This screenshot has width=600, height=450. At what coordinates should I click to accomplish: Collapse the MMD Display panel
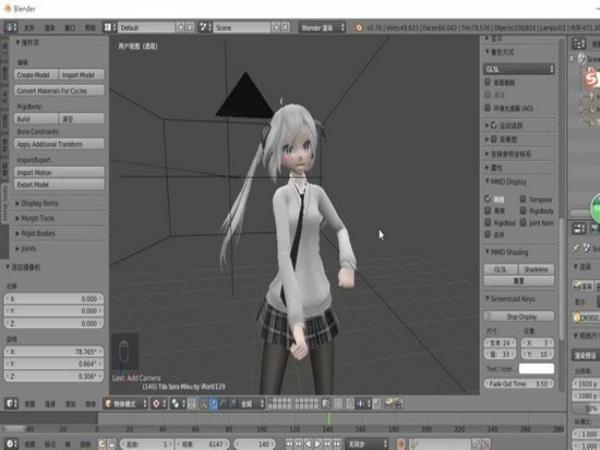click(506, 181)
